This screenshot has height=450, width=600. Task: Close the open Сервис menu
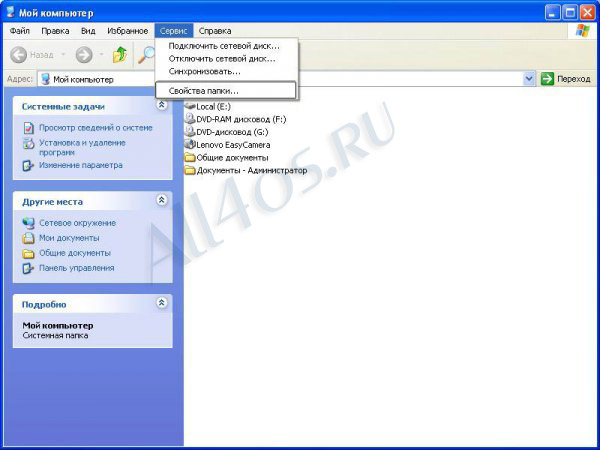click(174, 31)
